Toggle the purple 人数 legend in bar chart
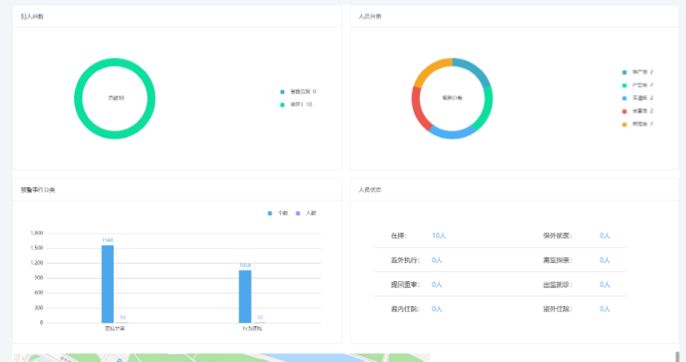The image size is (686, 362). tap(306, 213)
